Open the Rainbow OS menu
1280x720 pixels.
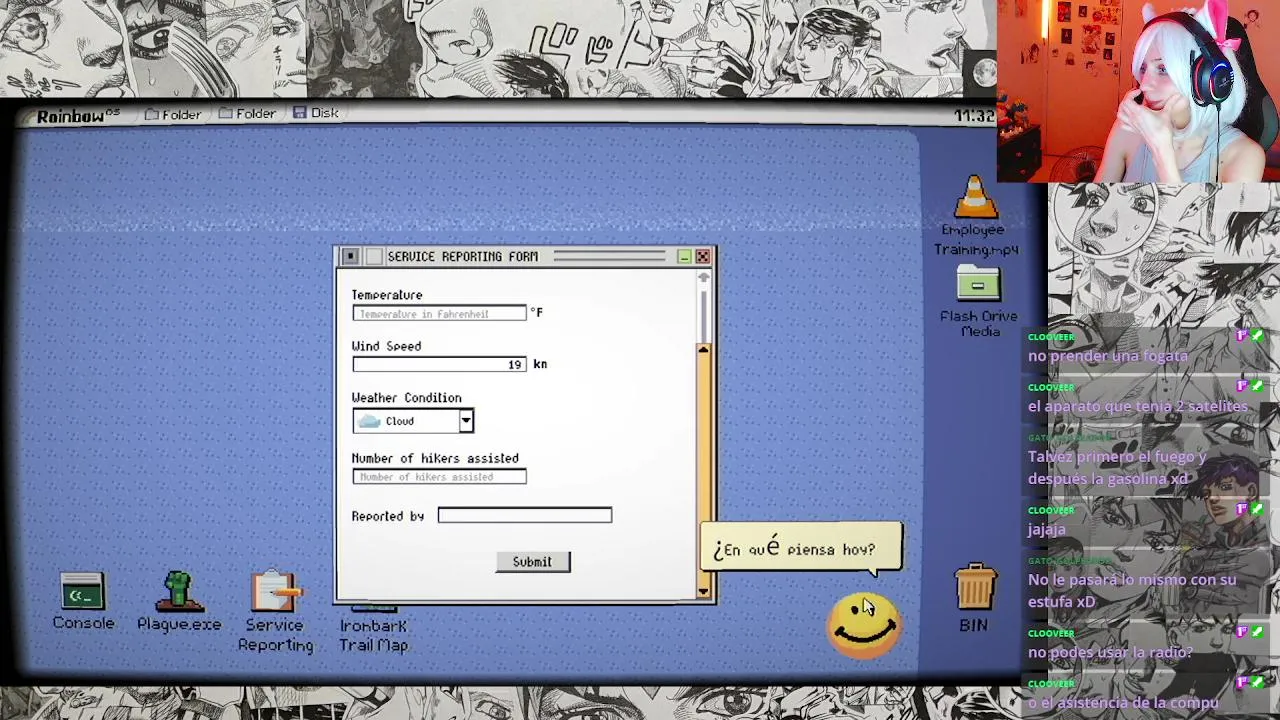tap(78, 116)
